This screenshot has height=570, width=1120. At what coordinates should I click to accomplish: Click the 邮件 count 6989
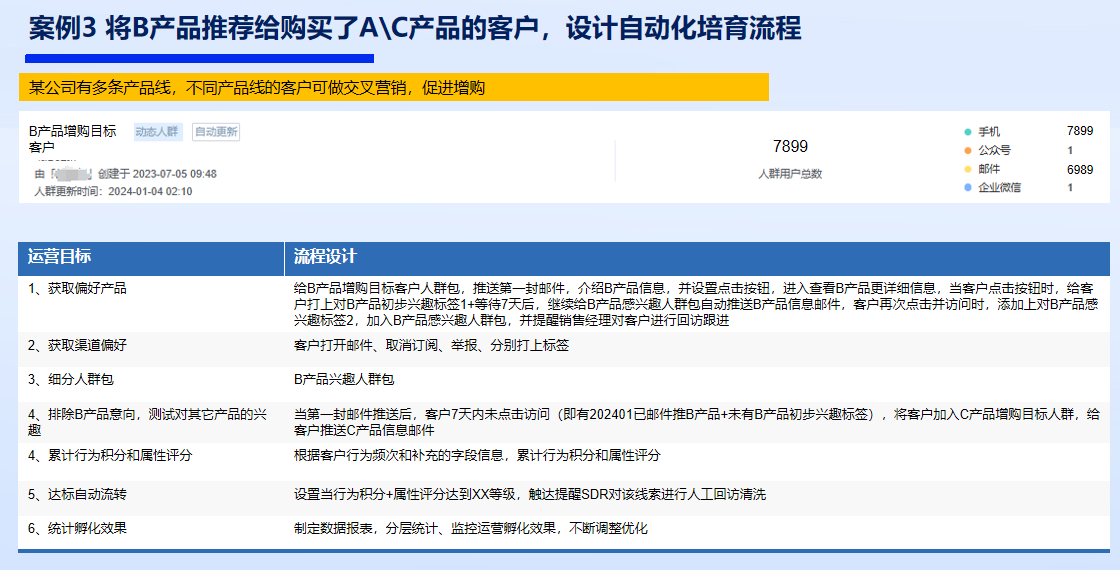coord(1079,169)
